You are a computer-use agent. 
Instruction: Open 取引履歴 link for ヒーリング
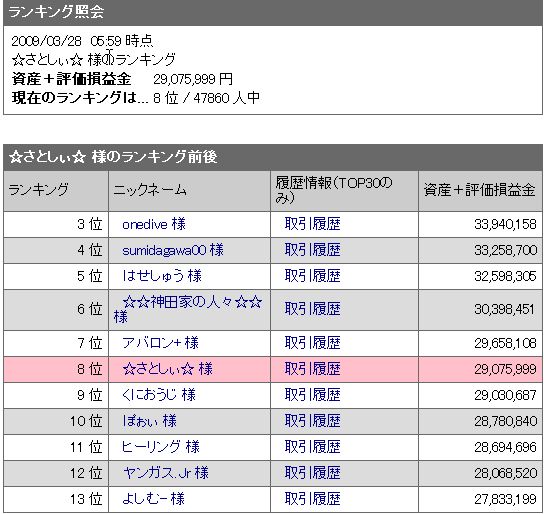(x=312, y=447)
